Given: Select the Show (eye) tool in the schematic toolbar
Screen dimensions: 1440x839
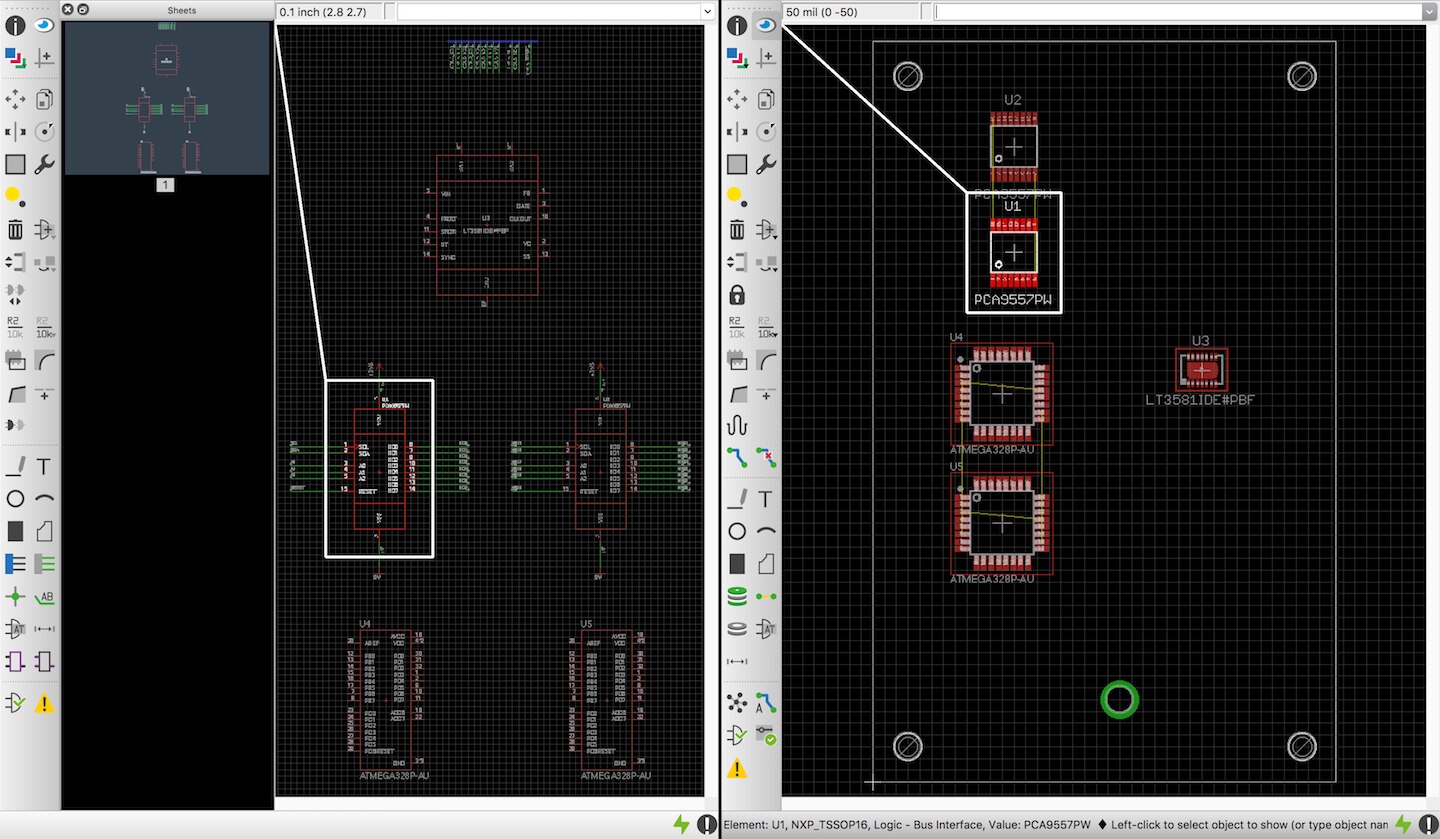Looking at the screenshot, I should [44, 26].
